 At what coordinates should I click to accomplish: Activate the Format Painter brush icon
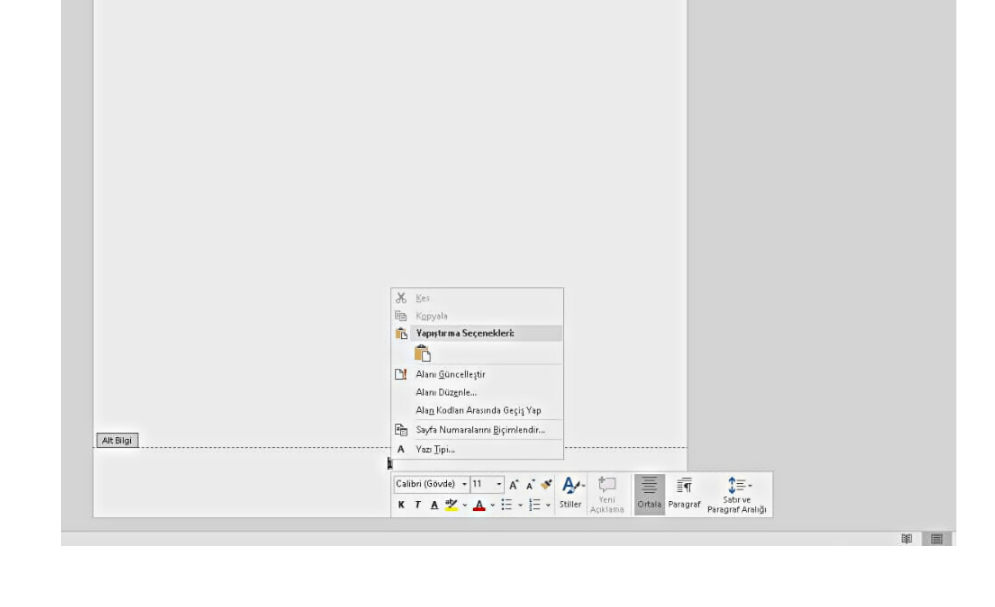[x=546, y=484]
